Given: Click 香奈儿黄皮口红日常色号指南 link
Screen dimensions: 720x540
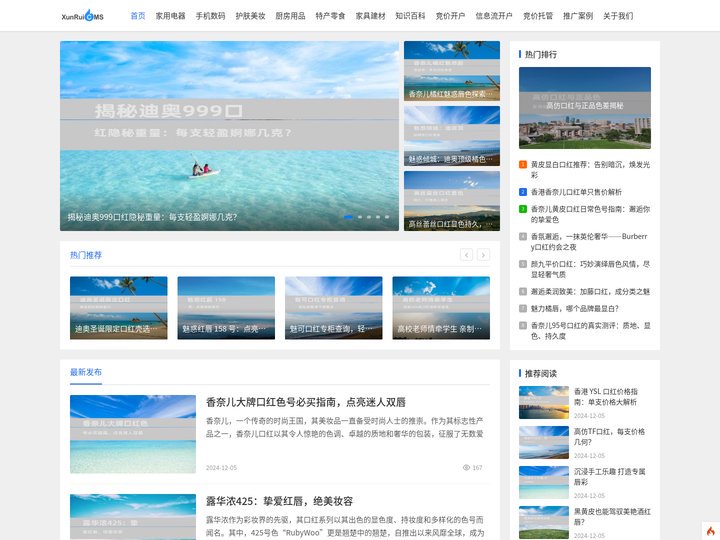Looking at the screenshot, I should 590,214.
